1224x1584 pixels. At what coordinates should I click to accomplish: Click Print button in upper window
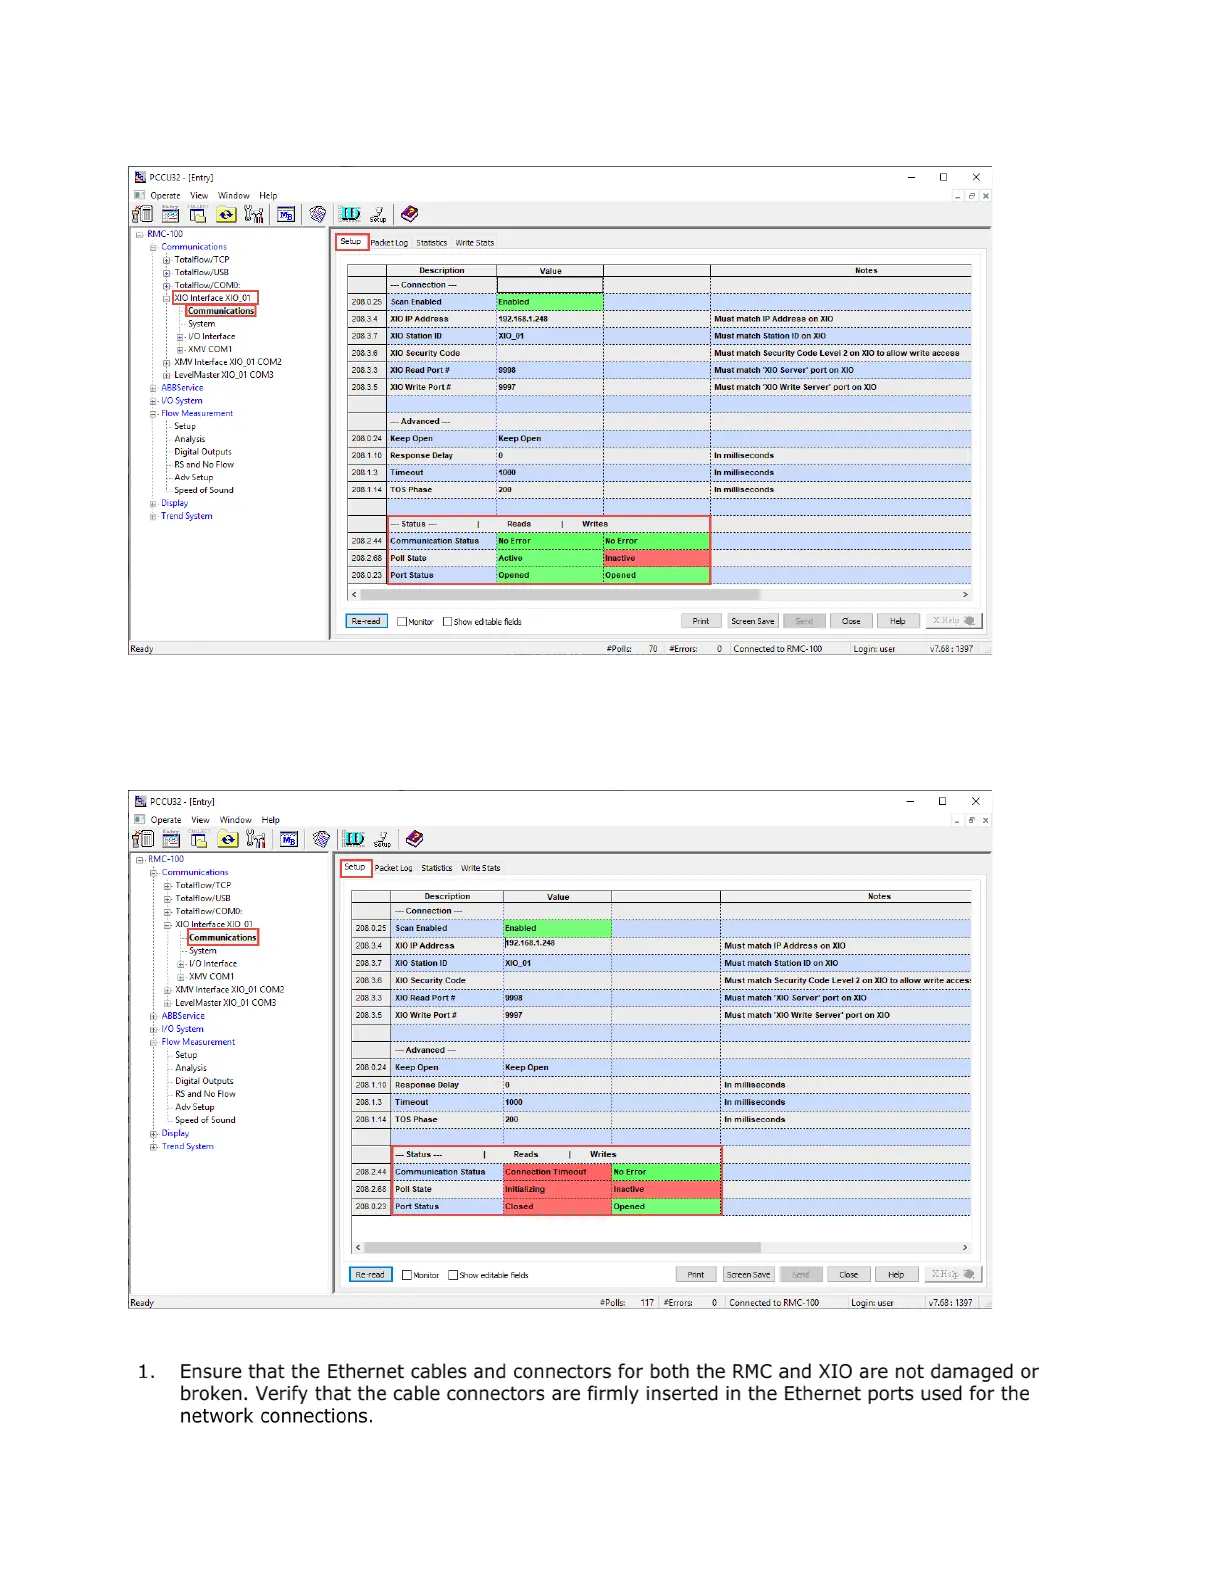[701, 621]
